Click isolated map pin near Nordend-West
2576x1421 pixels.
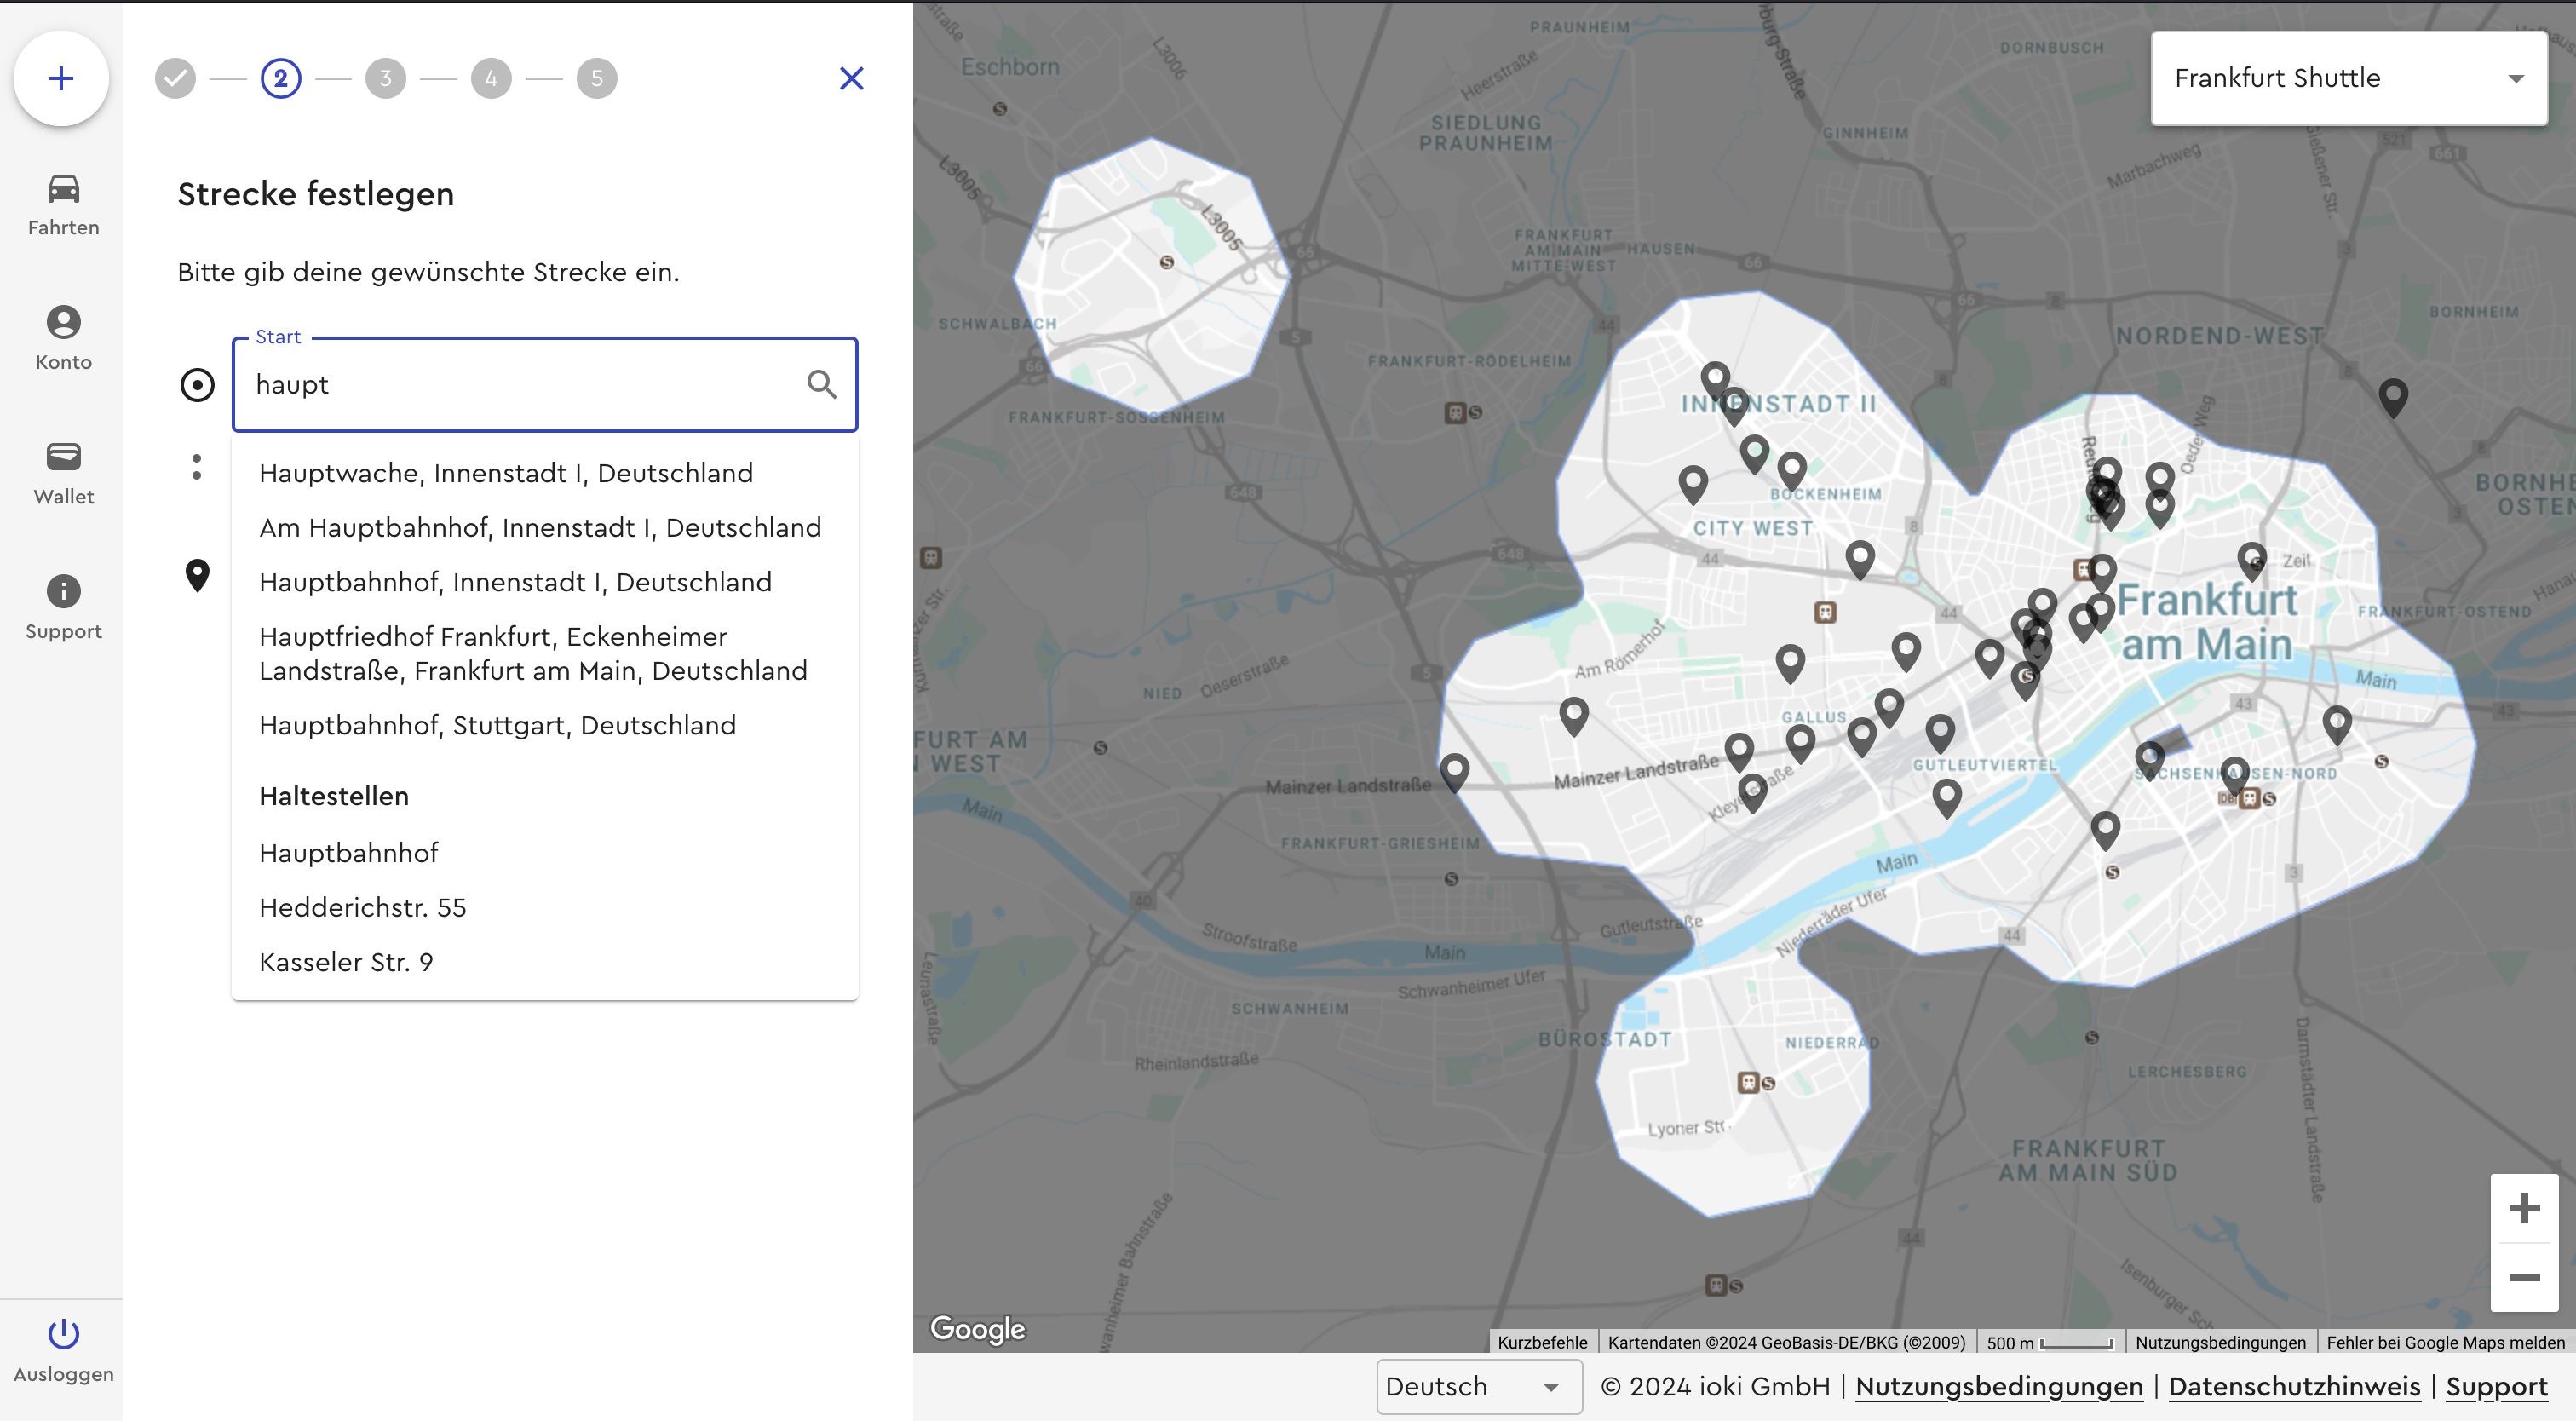pos(2392,396)
